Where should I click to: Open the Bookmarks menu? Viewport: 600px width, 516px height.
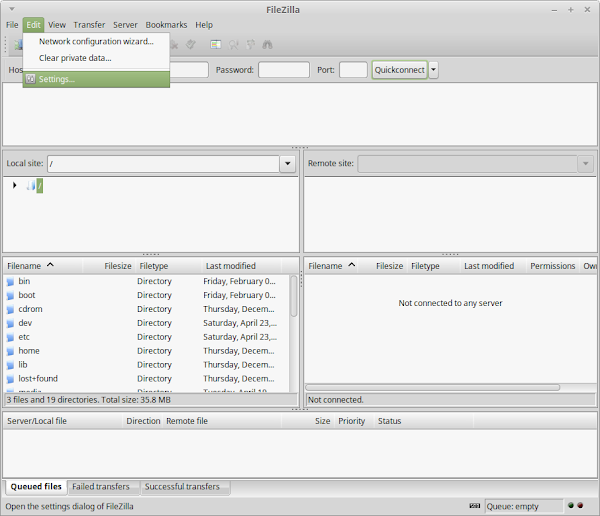click(x=166, y=25)
